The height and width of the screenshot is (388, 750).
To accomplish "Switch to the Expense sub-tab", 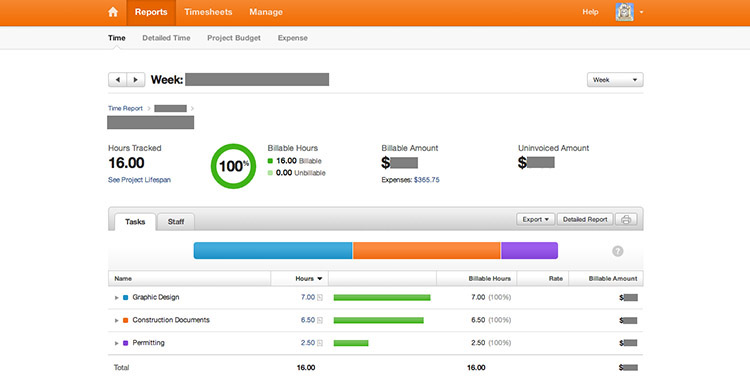I will (293, 38).
